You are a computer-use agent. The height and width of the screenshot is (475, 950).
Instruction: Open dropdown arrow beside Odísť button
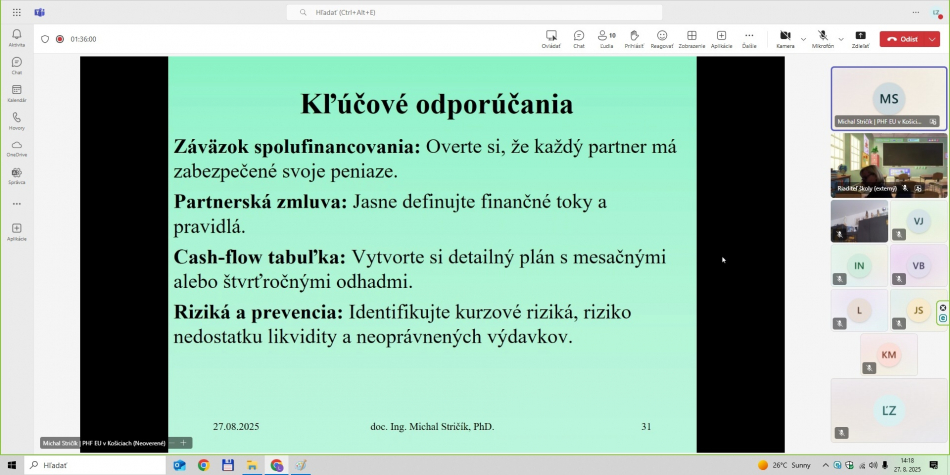coord(932,39)
